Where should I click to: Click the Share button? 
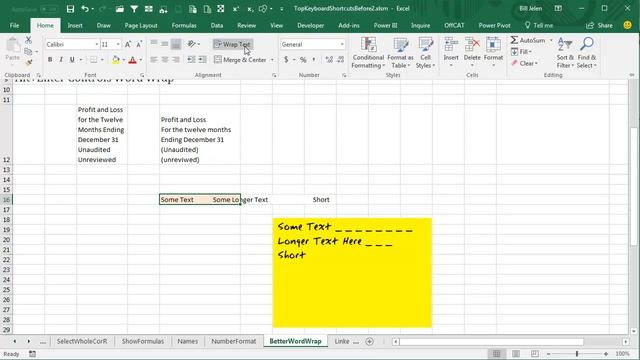click(600, 25)
